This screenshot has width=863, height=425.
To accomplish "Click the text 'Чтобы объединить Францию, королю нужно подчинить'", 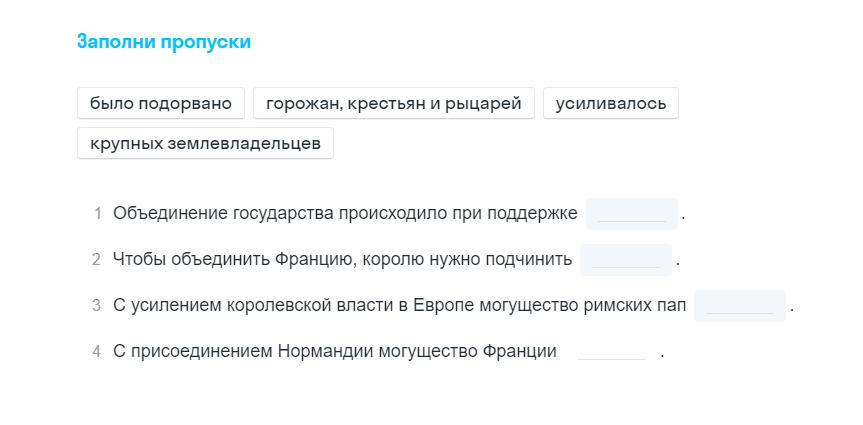I will point(342,260).
